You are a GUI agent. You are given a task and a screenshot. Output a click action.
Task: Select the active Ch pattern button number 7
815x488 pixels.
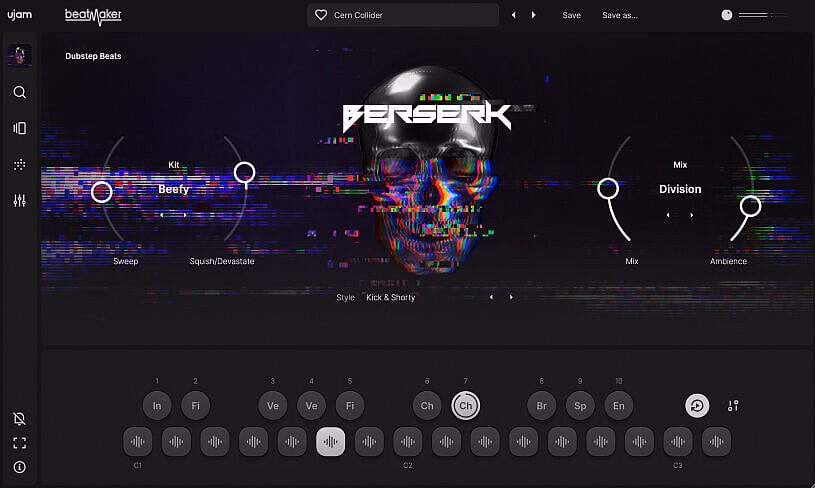tap(466, 405)
